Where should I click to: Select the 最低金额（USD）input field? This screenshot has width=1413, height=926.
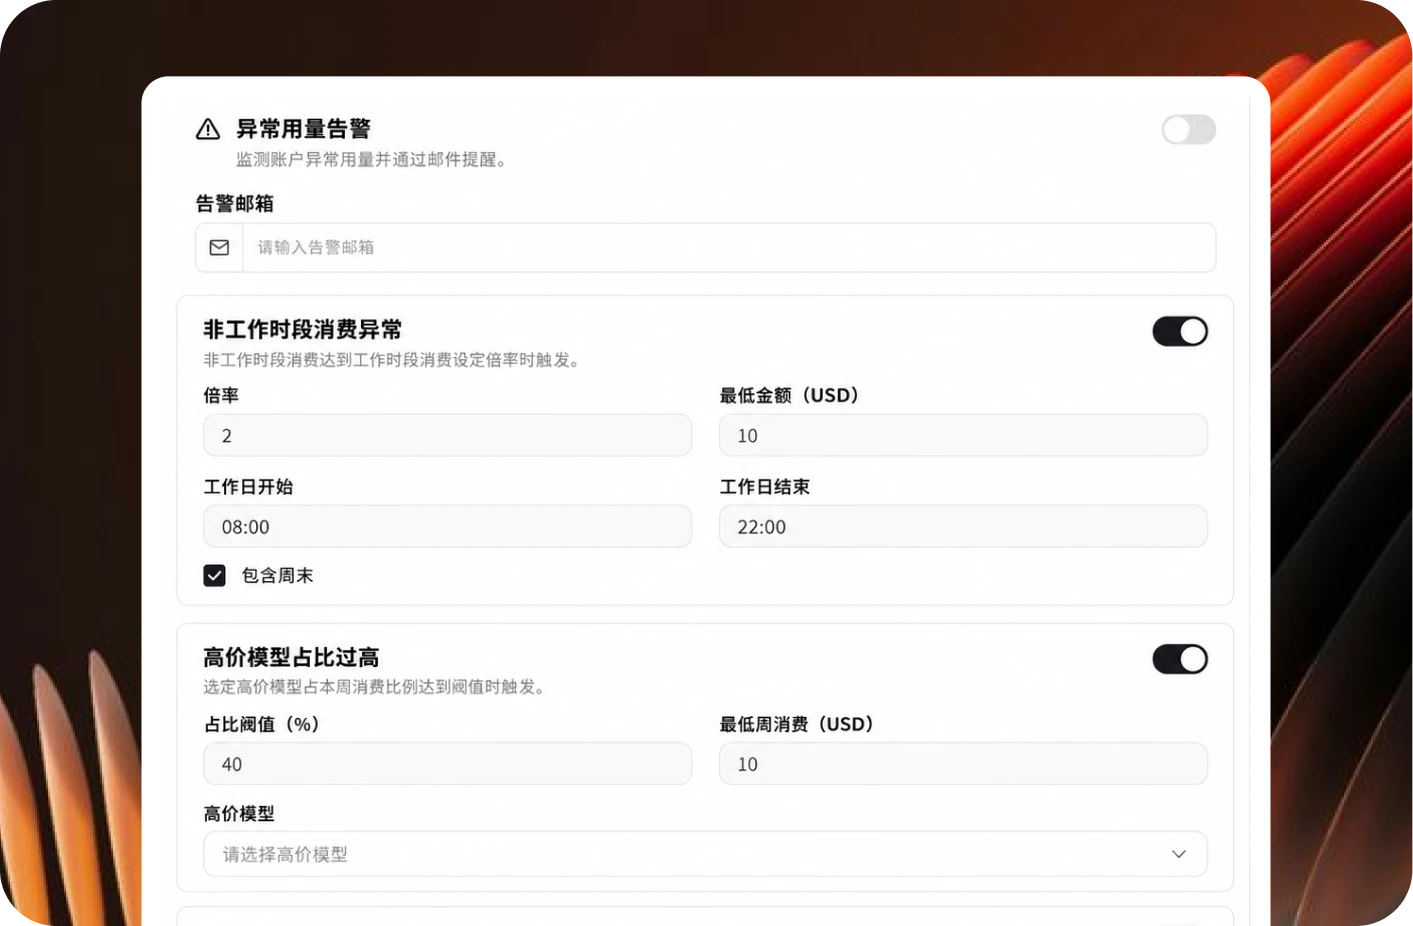[963, 435]
